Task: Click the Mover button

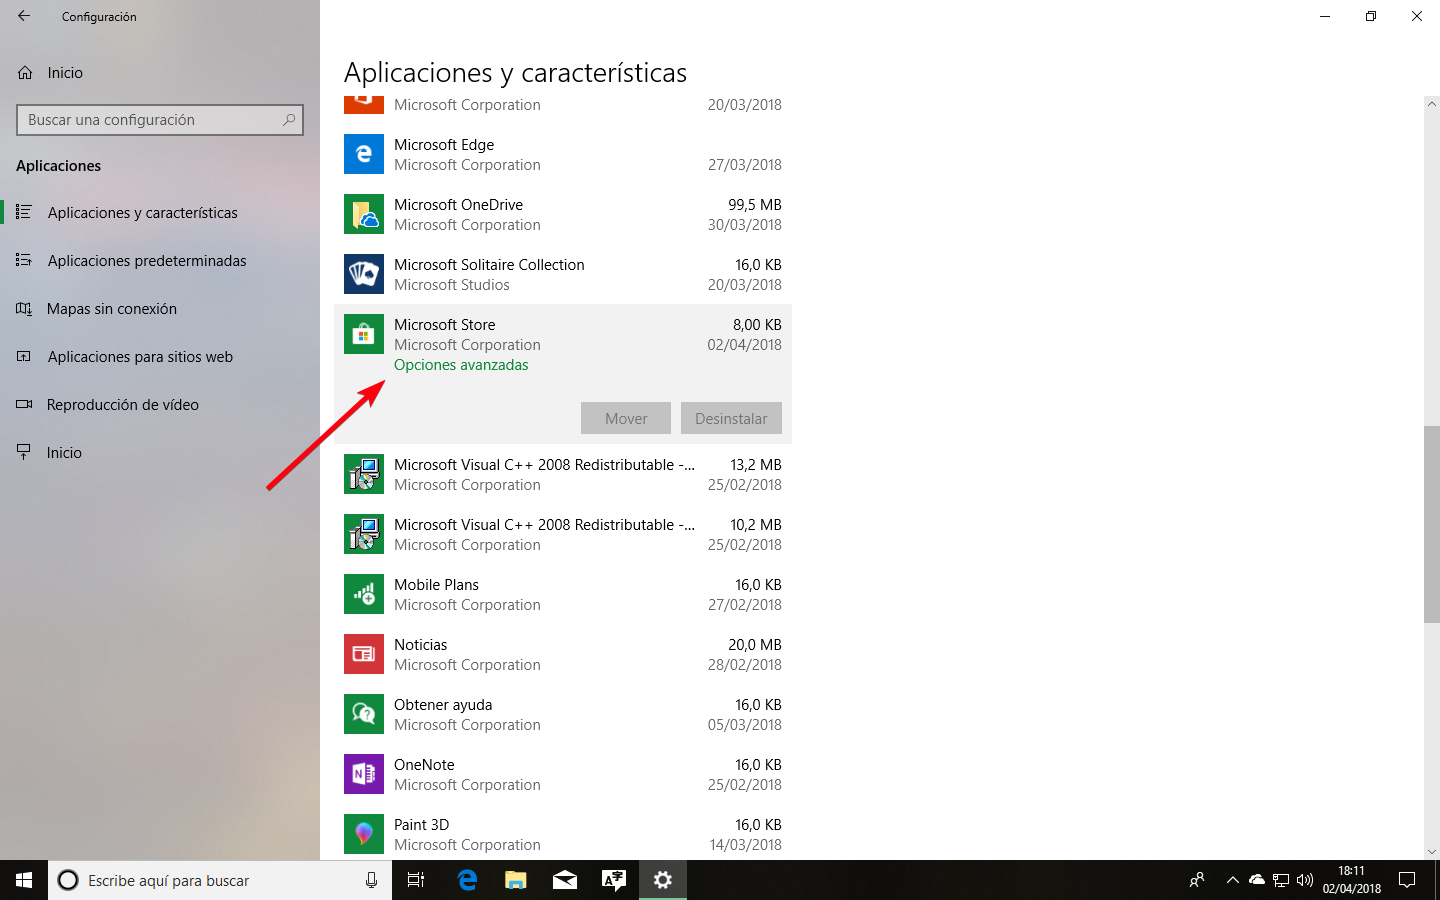Action: 626,418
